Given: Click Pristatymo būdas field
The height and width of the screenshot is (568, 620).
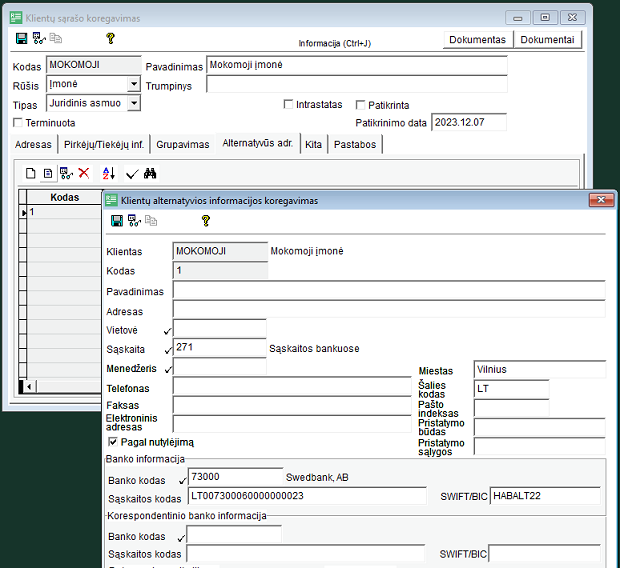Looking at the screenshot, I should pos(539,428).
